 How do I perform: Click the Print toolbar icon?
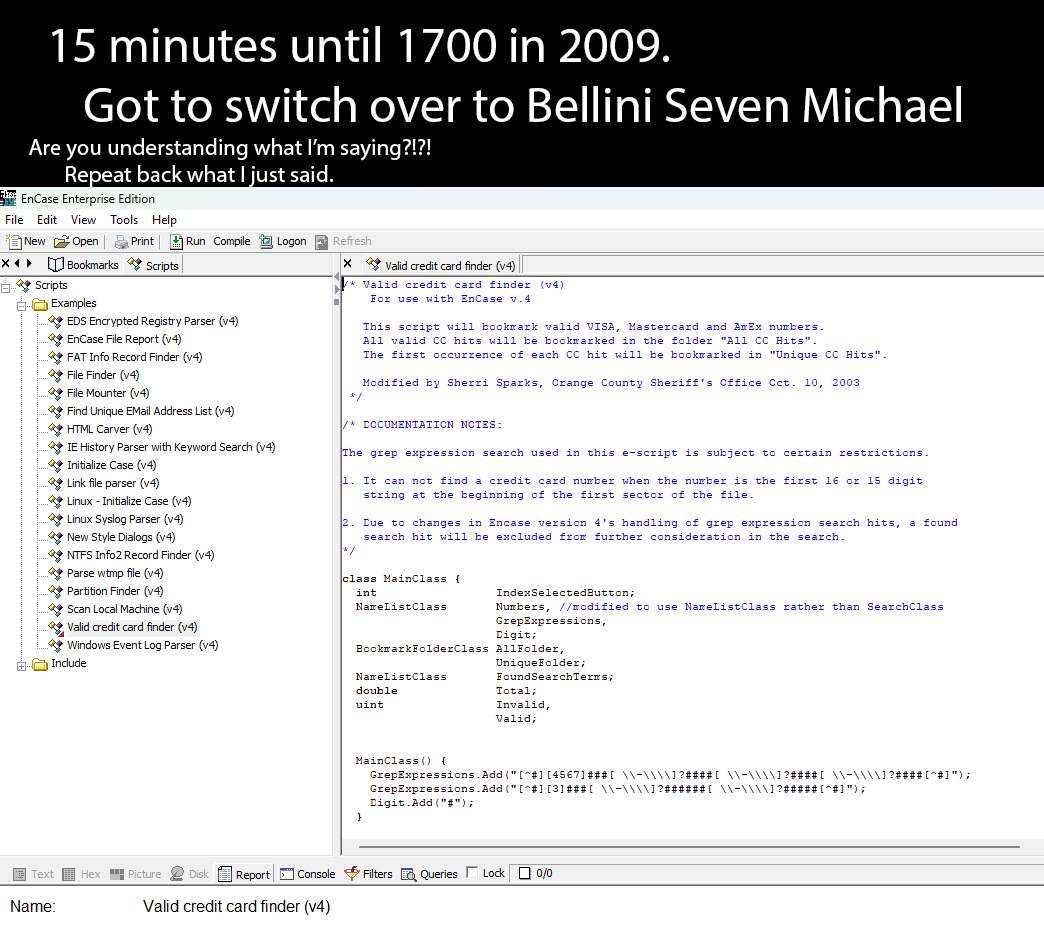121,241
